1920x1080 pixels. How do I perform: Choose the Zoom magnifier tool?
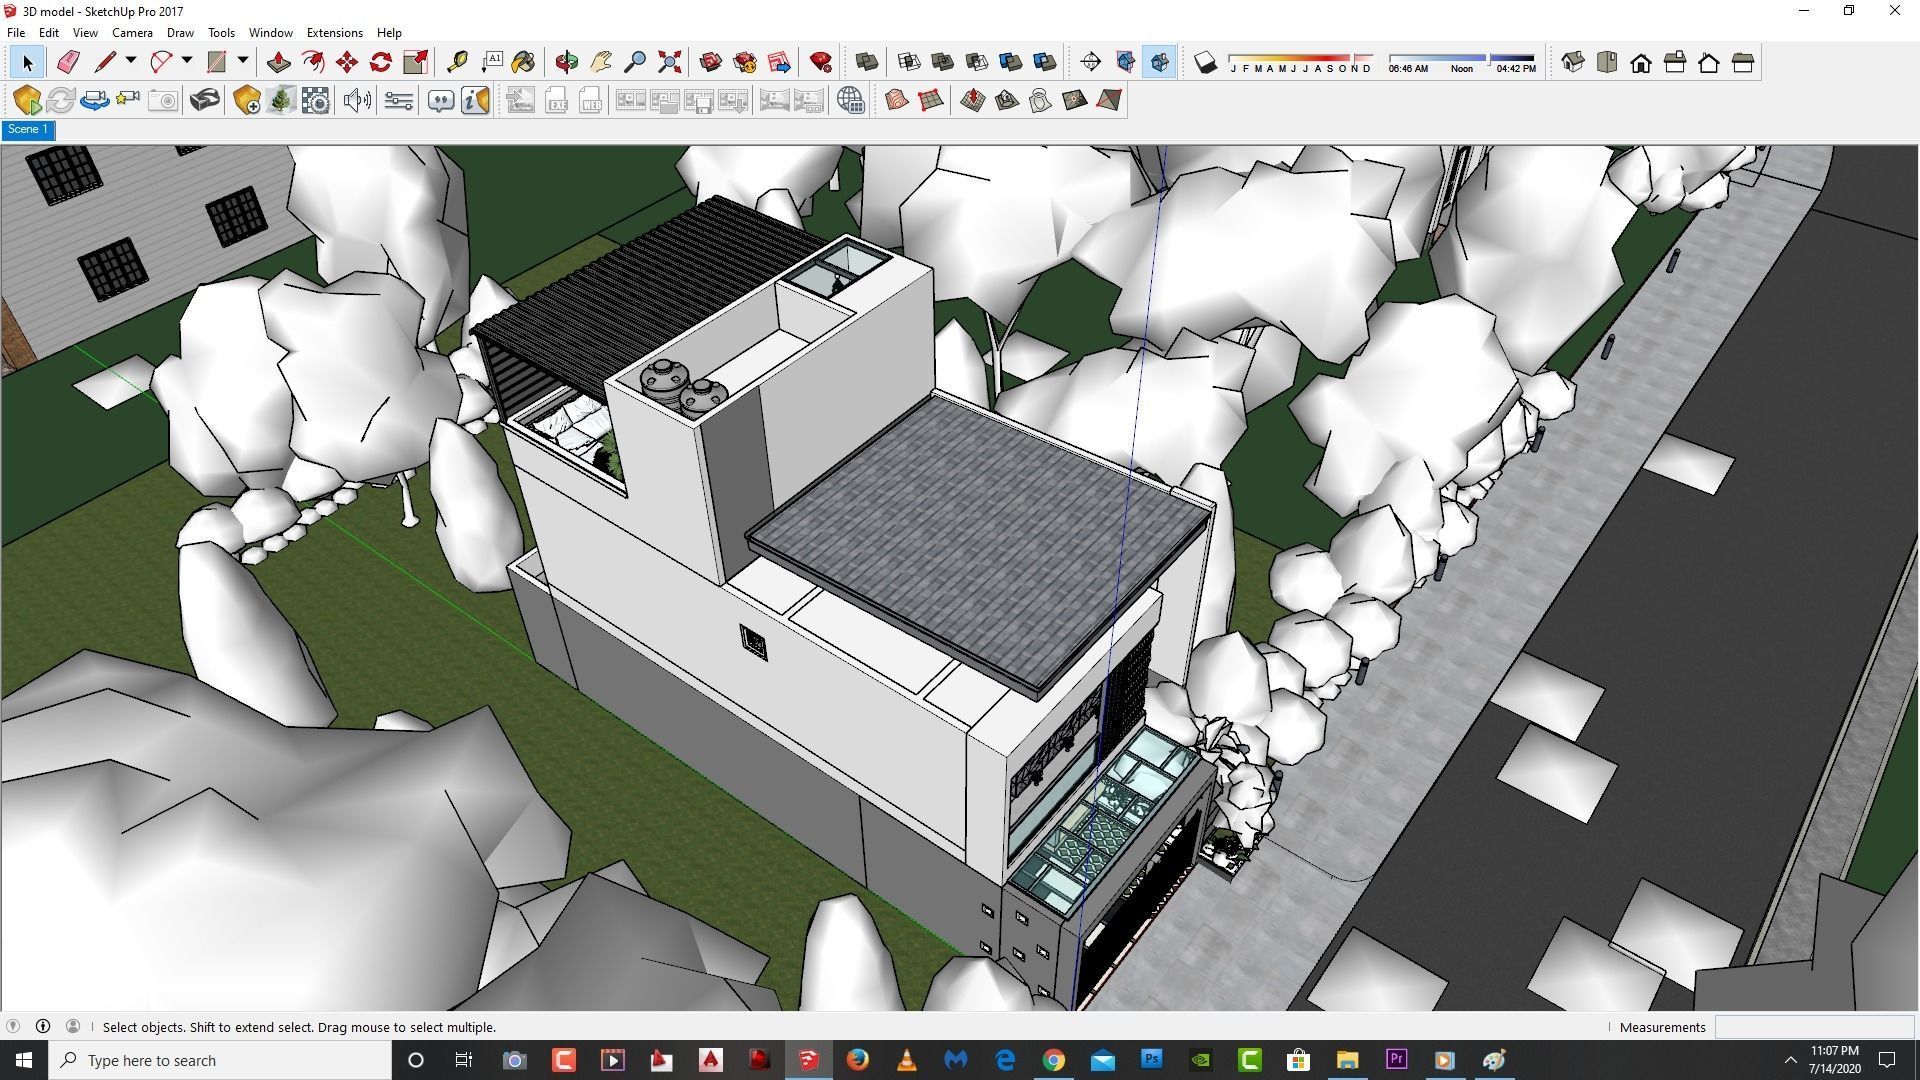[x=635, y=63]
